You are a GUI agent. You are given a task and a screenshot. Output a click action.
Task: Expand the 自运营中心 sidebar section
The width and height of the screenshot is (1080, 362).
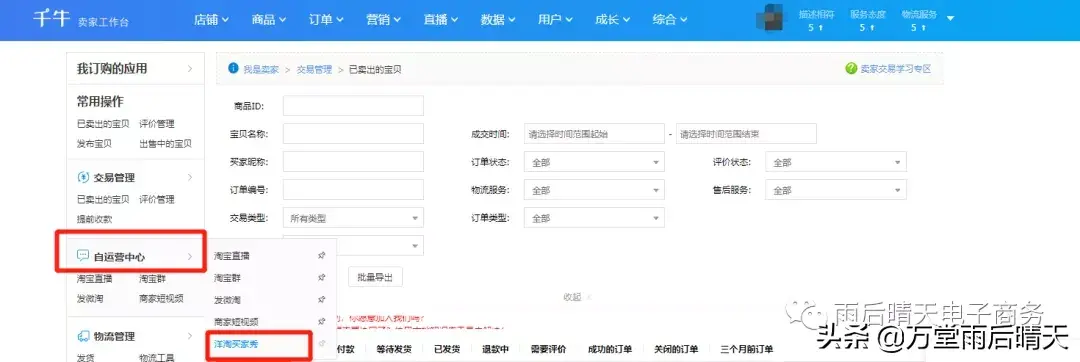pos(190,257)
